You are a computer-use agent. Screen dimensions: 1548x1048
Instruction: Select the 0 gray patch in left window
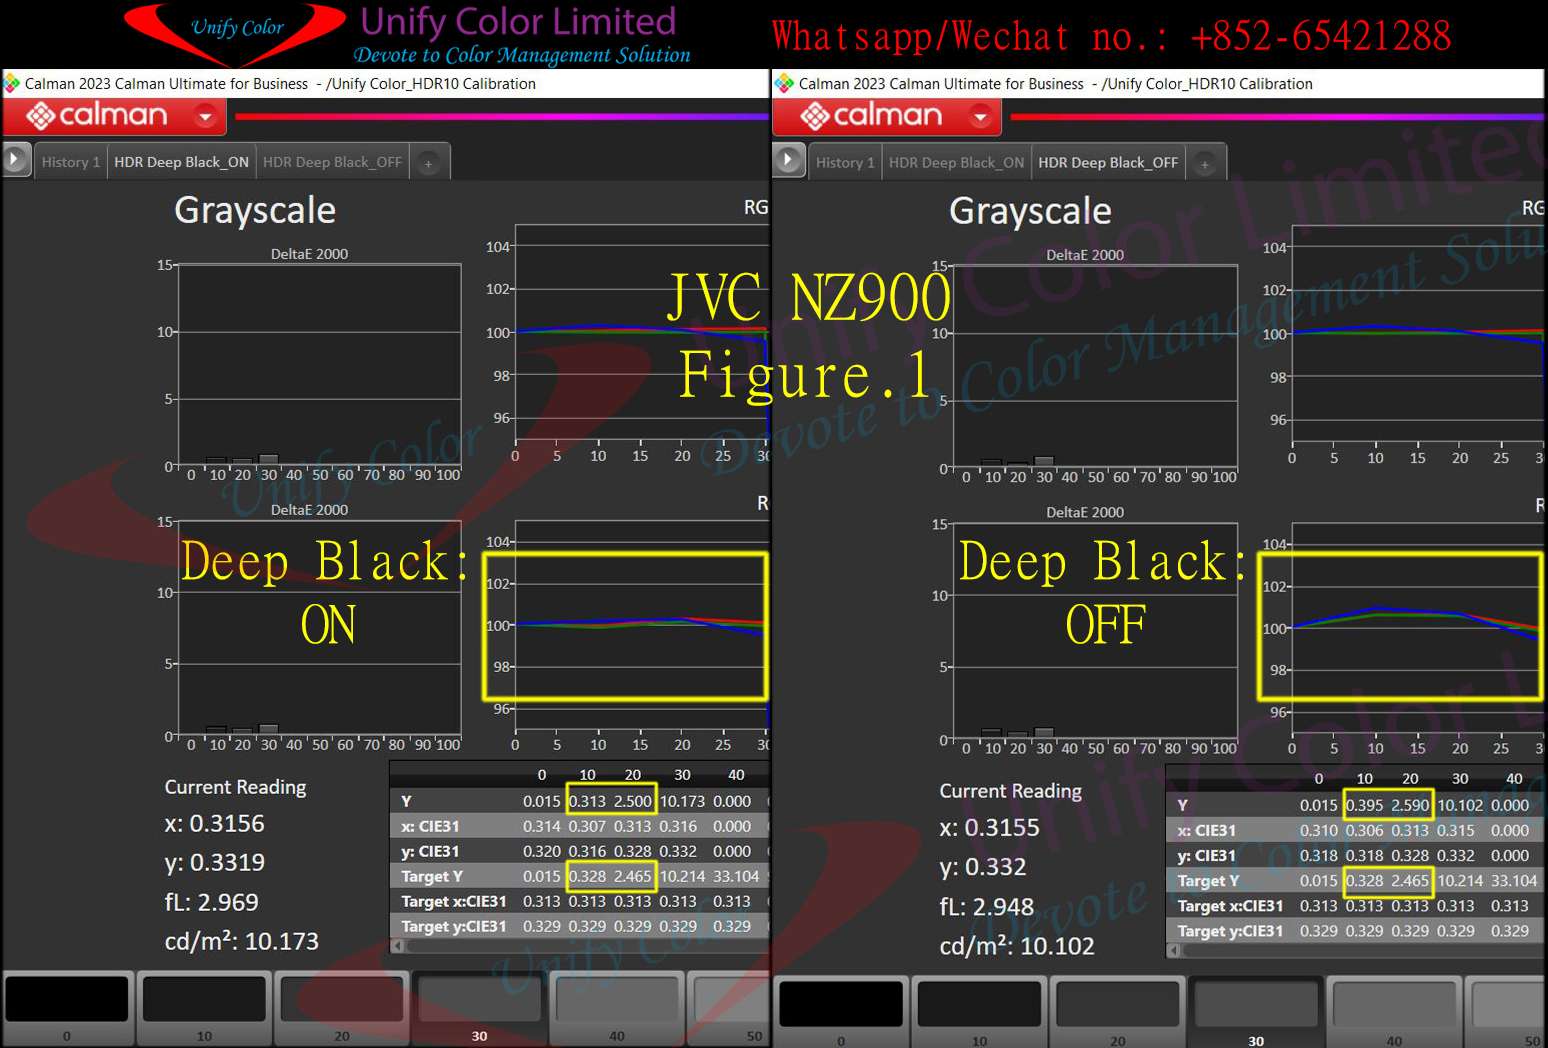(67, 1007)
